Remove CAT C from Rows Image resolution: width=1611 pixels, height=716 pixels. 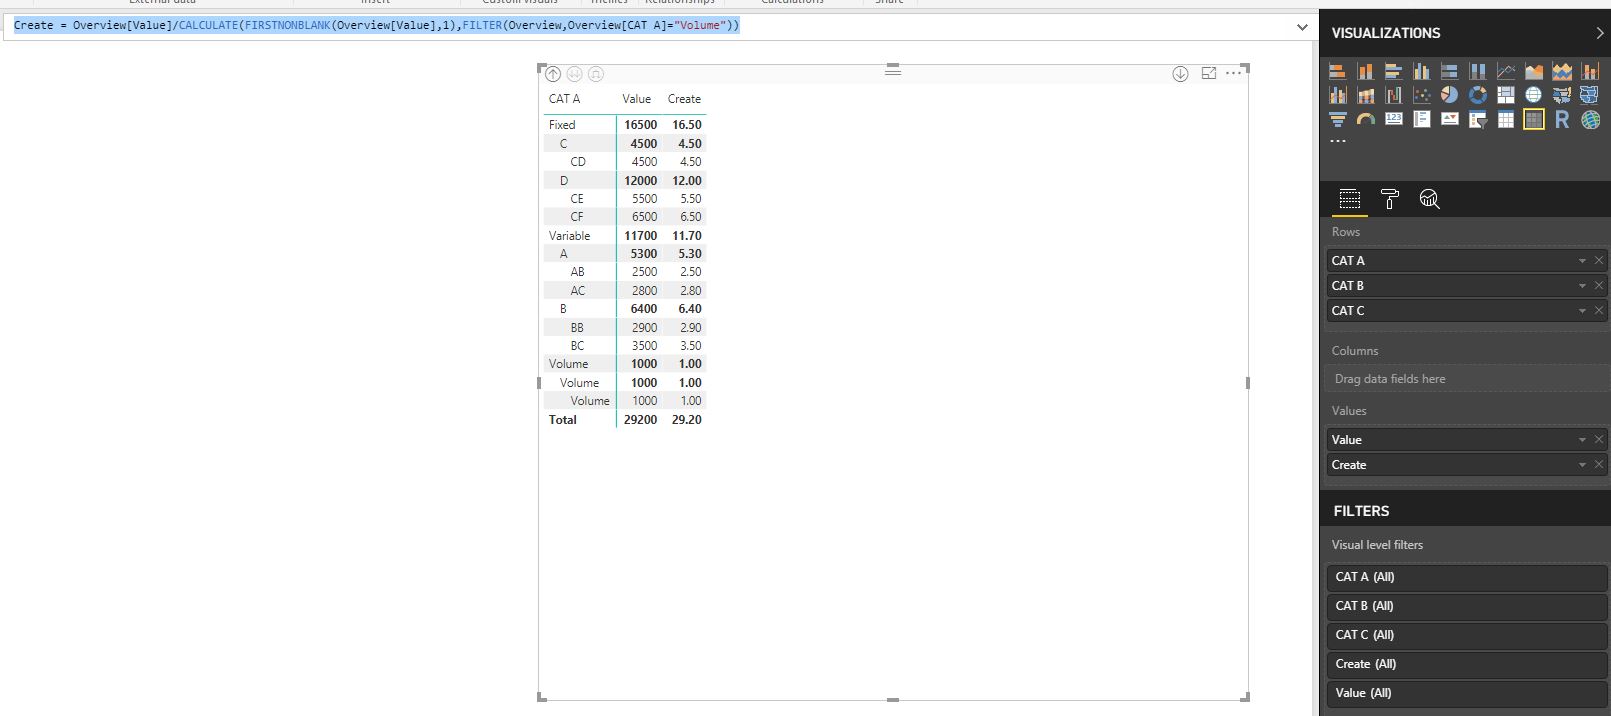(1598, 311)
